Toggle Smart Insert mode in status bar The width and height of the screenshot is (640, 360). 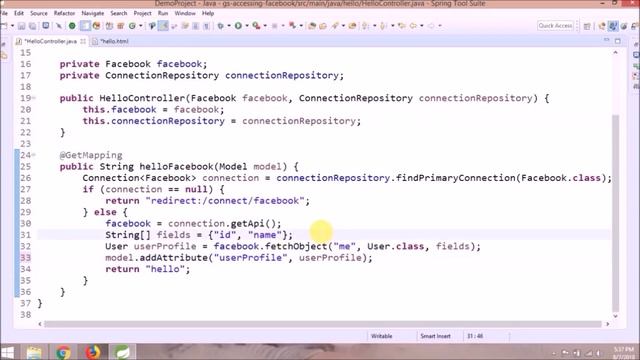(x=435, y=336)
